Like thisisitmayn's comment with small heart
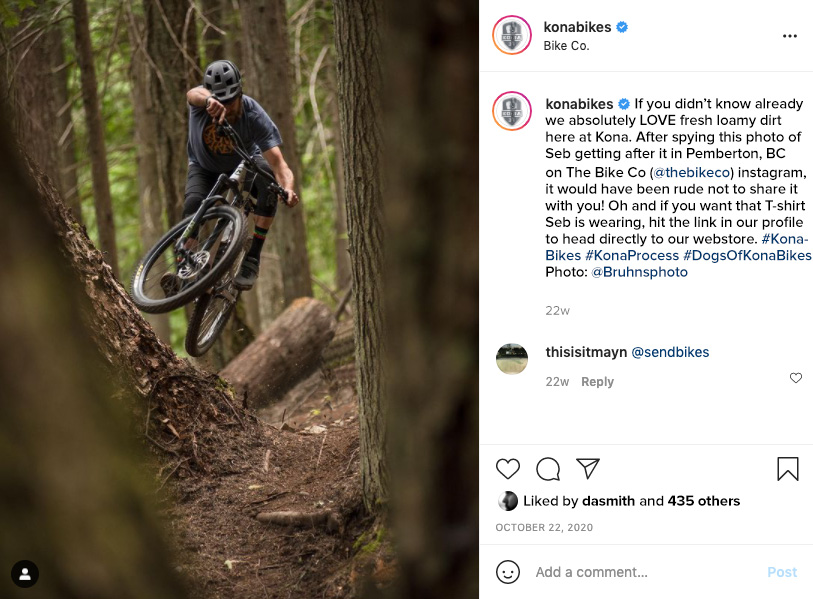Image resolution: width=813 pixels, height=599 pixels. [x=796, y=378]
